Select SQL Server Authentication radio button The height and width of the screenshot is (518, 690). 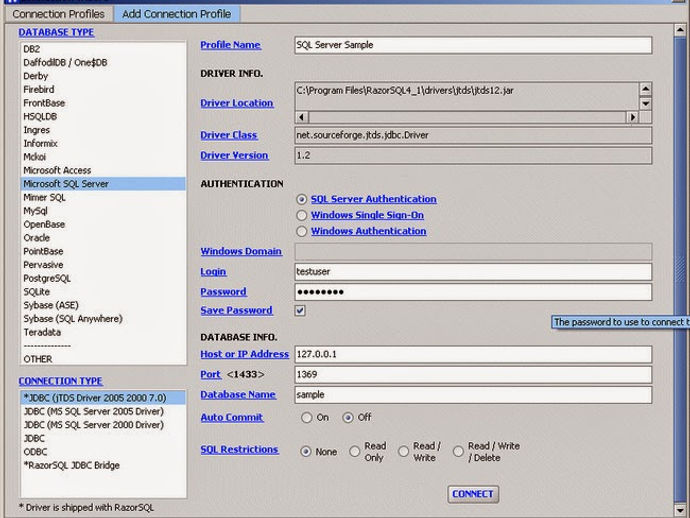pos(301,199)
